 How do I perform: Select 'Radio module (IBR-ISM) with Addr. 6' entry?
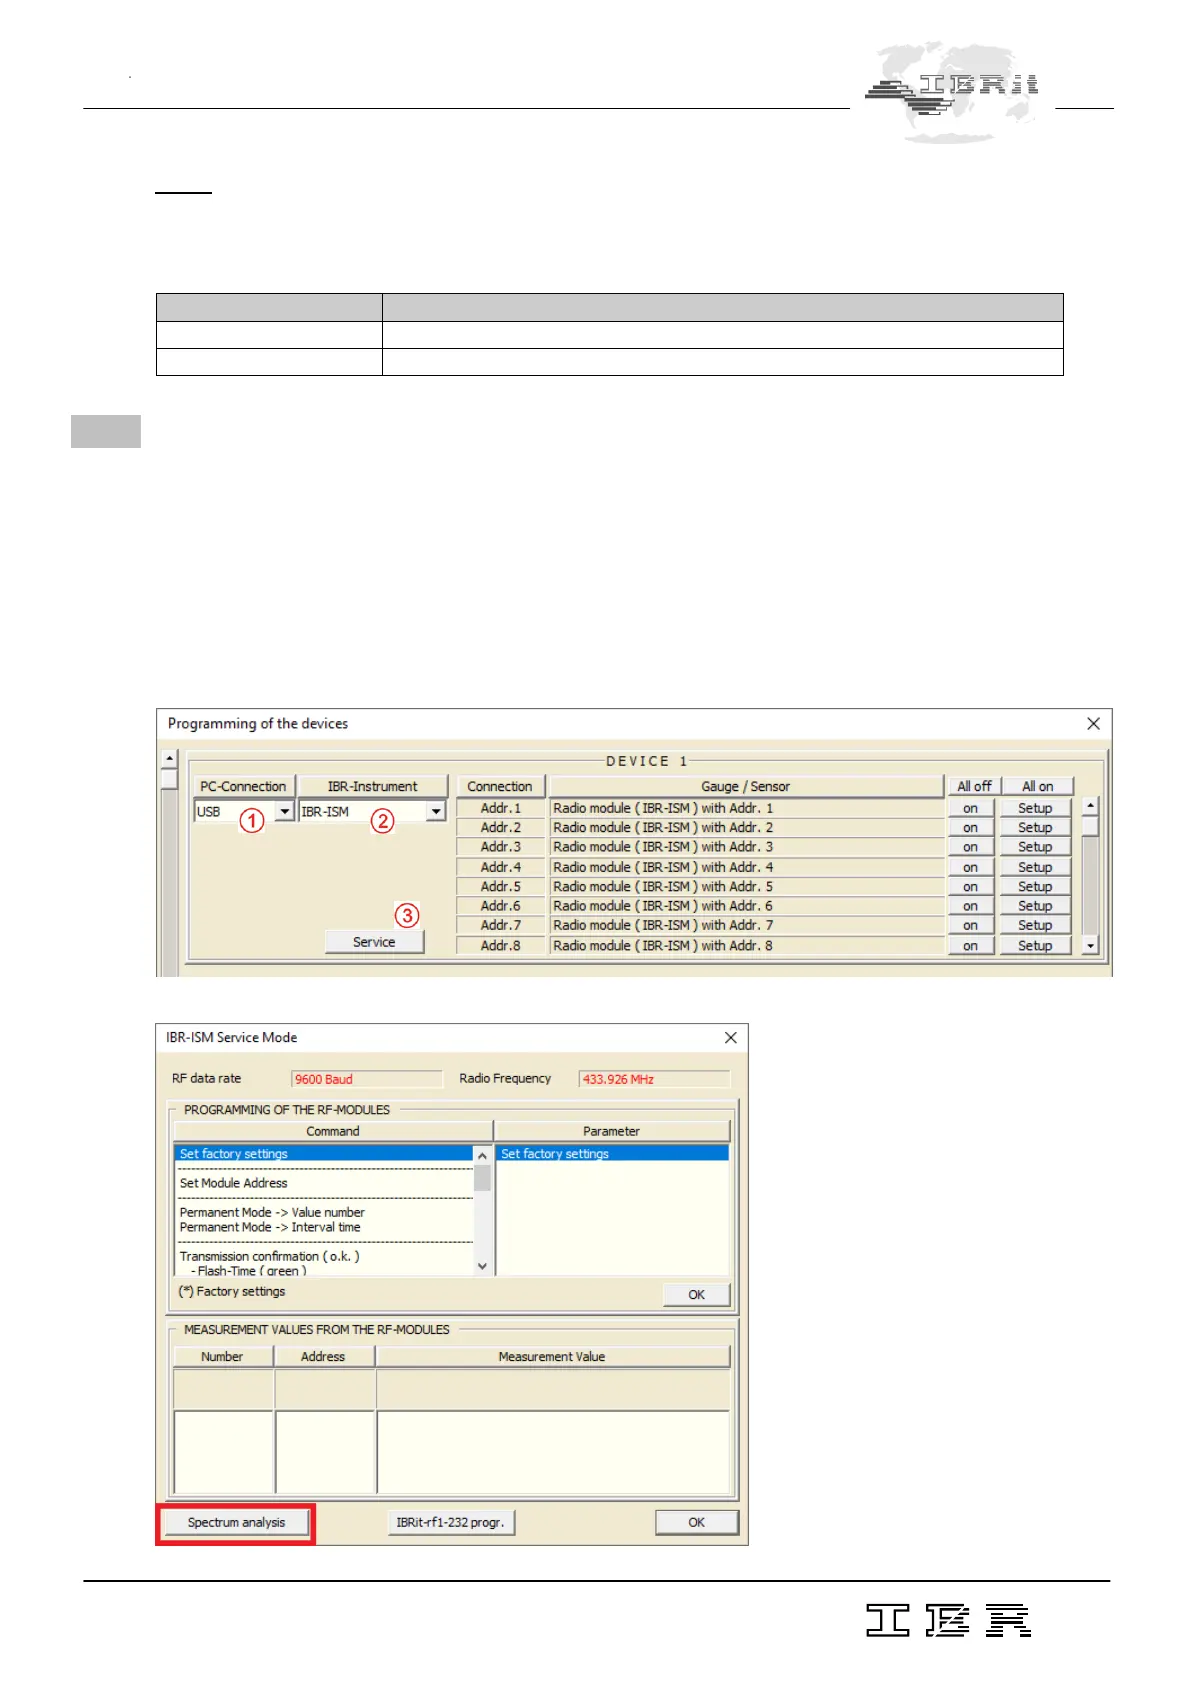point(746,906)
